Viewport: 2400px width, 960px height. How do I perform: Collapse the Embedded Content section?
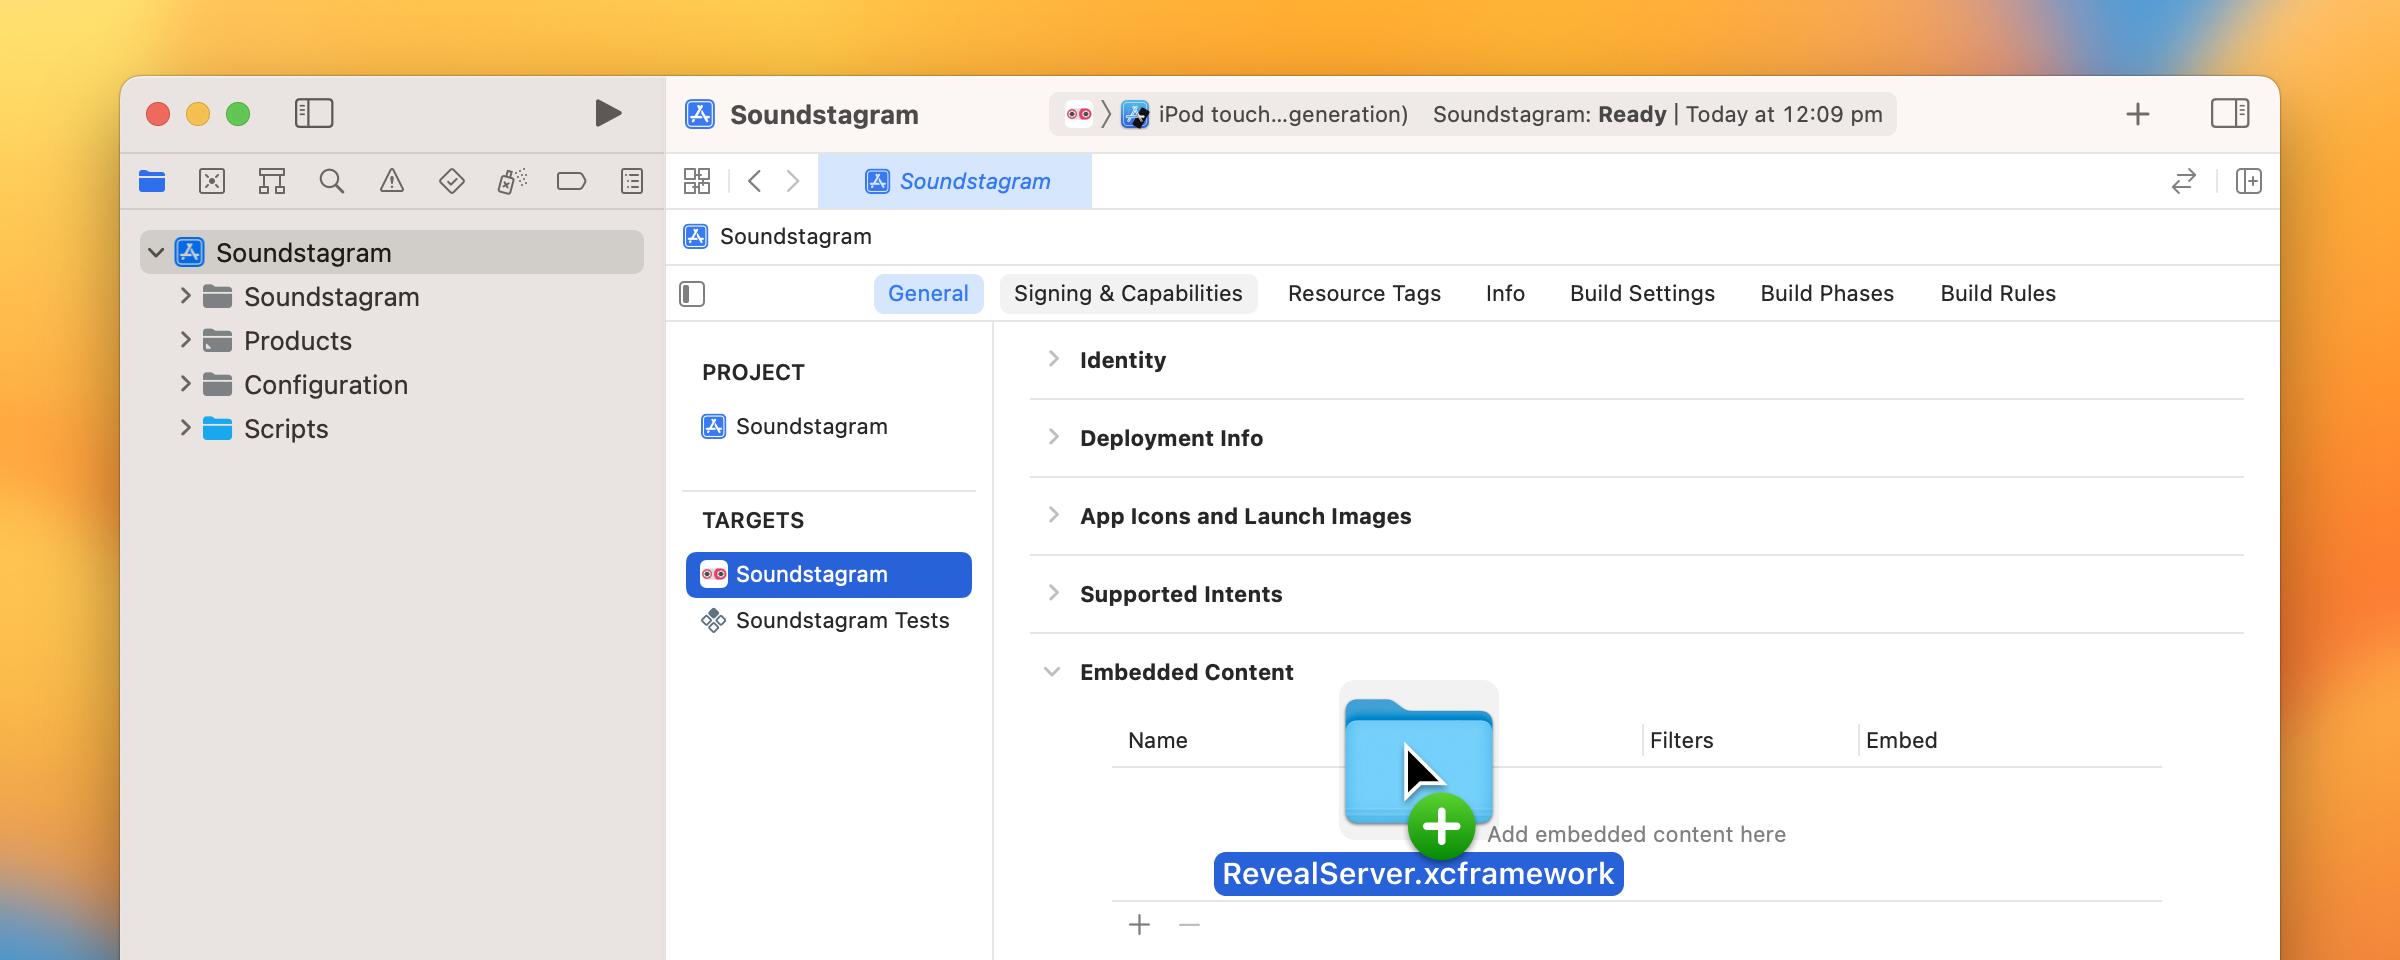[1052, 672]
